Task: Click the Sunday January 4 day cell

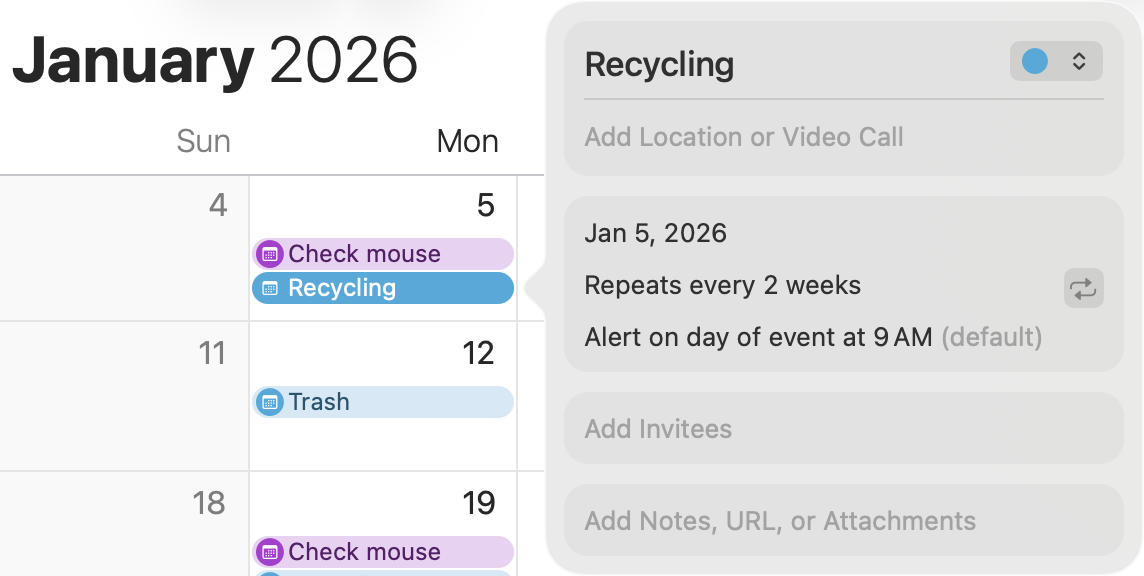Action: tap(125, 250)
